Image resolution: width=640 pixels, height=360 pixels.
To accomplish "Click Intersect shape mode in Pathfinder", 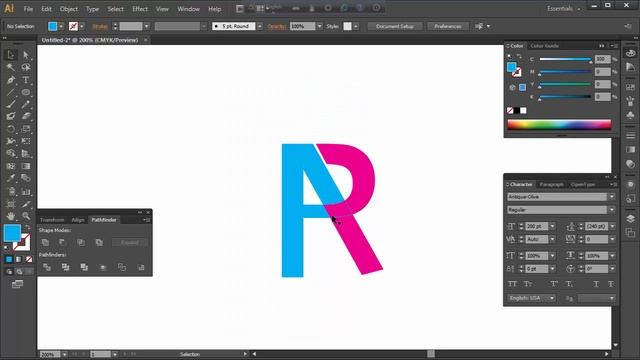I will point(81,242).
